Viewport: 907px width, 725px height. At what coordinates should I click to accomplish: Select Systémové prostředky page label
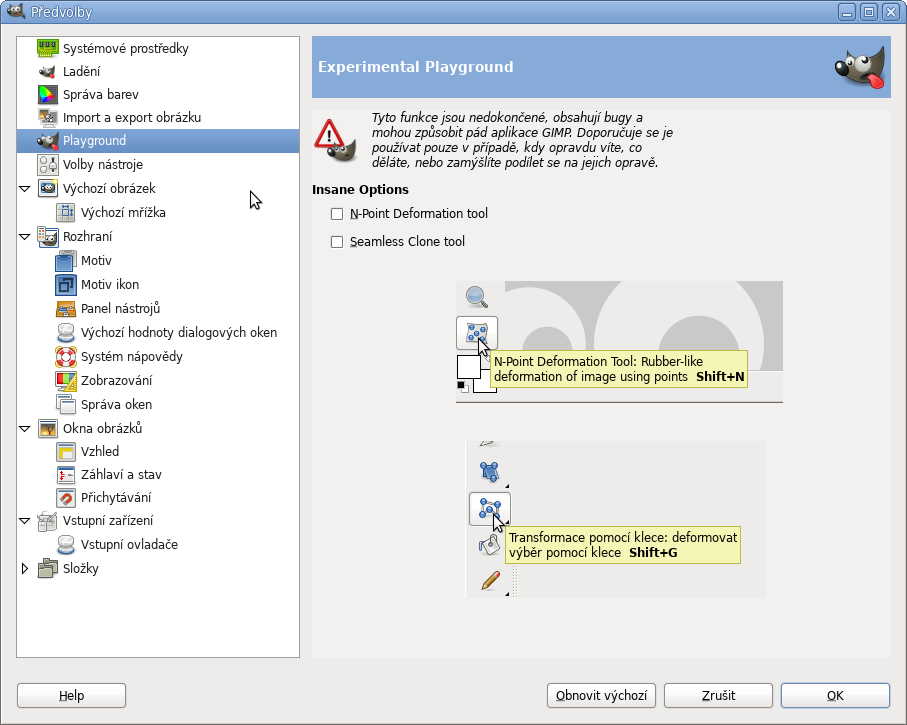pos(126,49)
